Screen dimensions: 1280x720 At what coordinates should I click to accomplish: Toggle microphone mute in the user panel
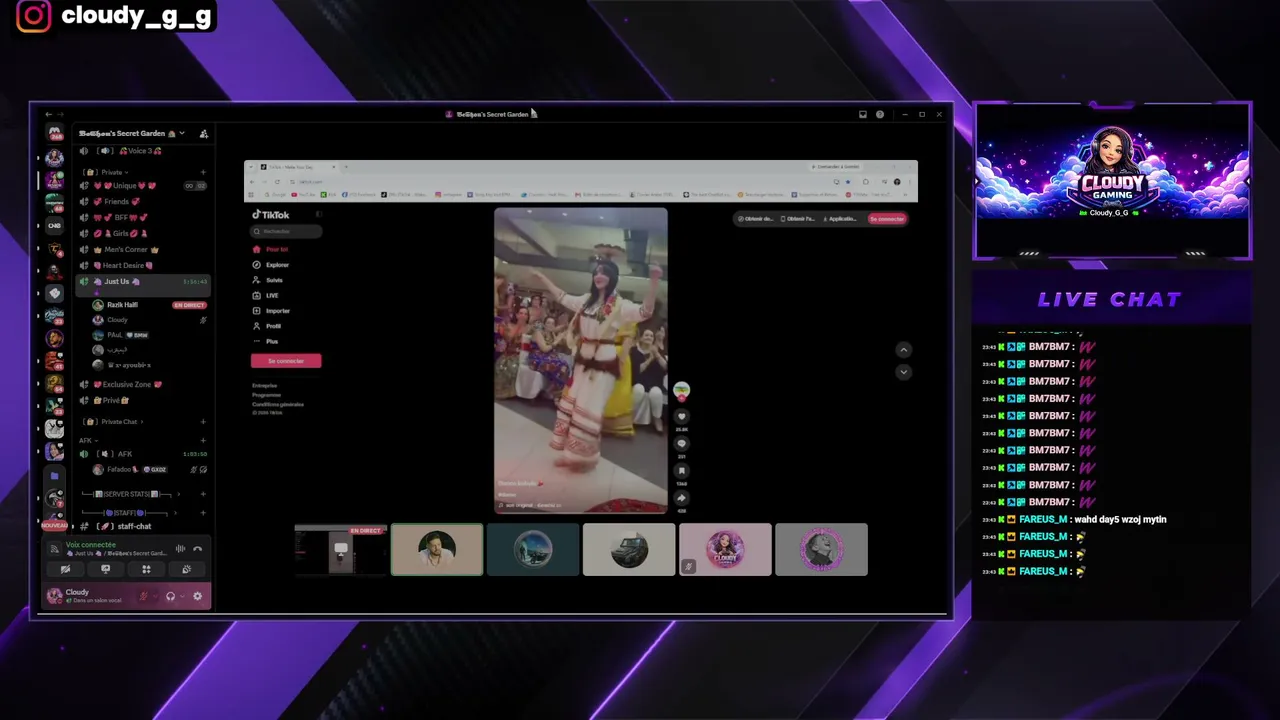143,596
